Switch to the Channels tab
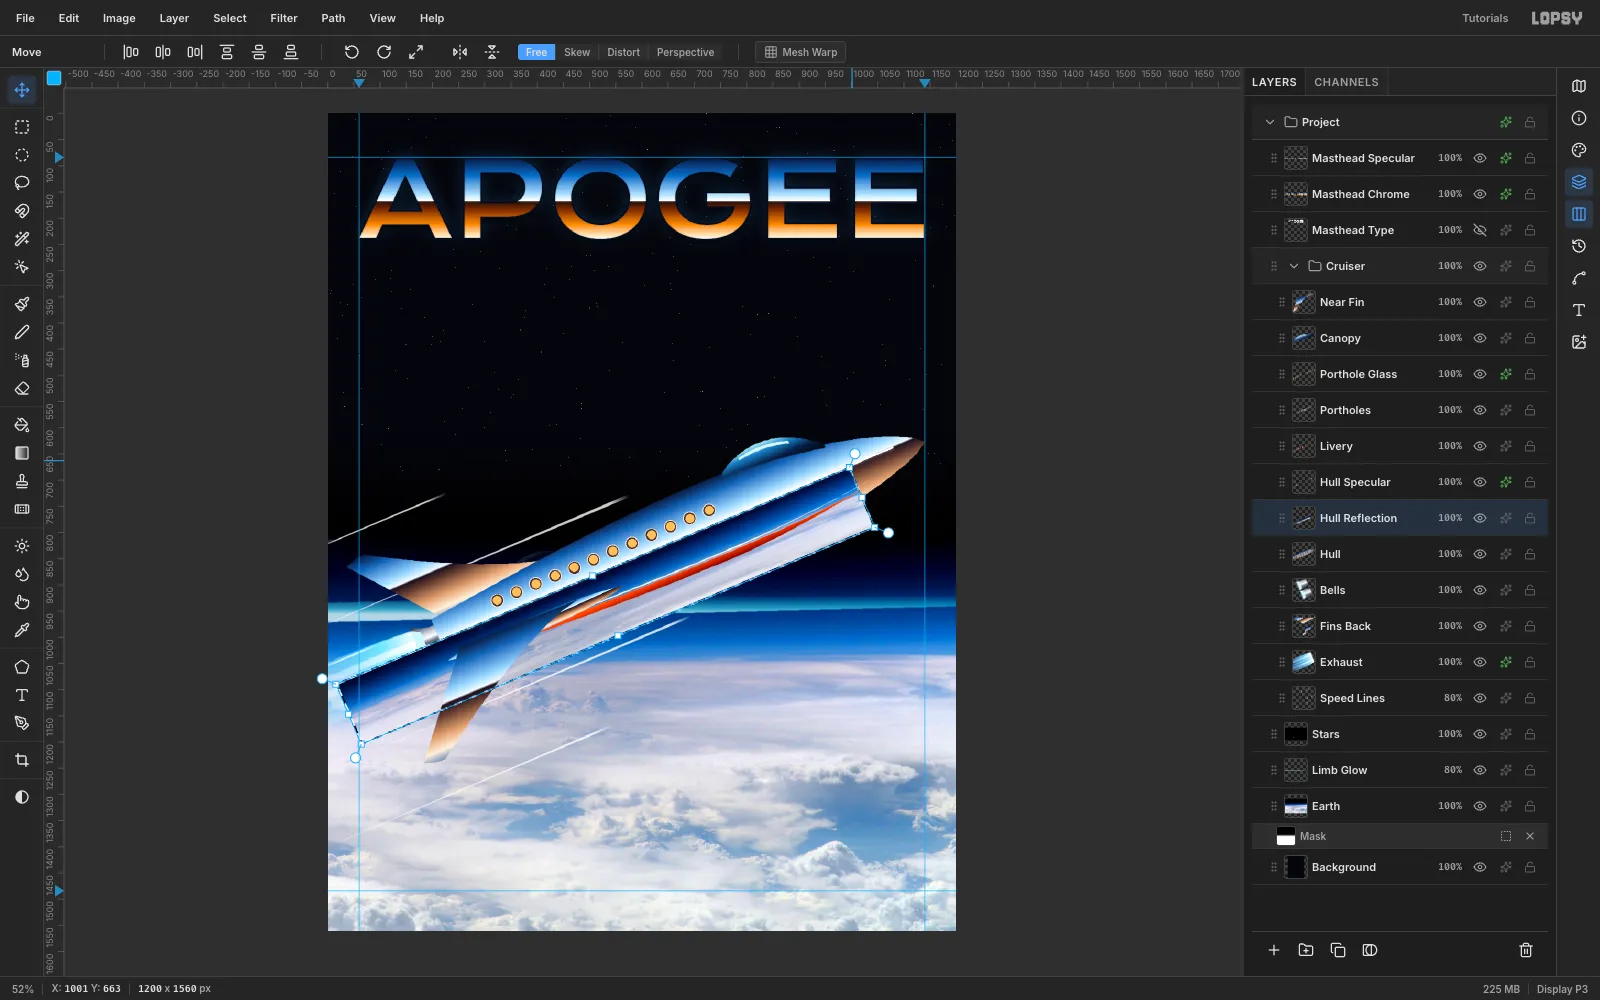Viewport: 1600px width, 1000px height. coord(1346,82)
